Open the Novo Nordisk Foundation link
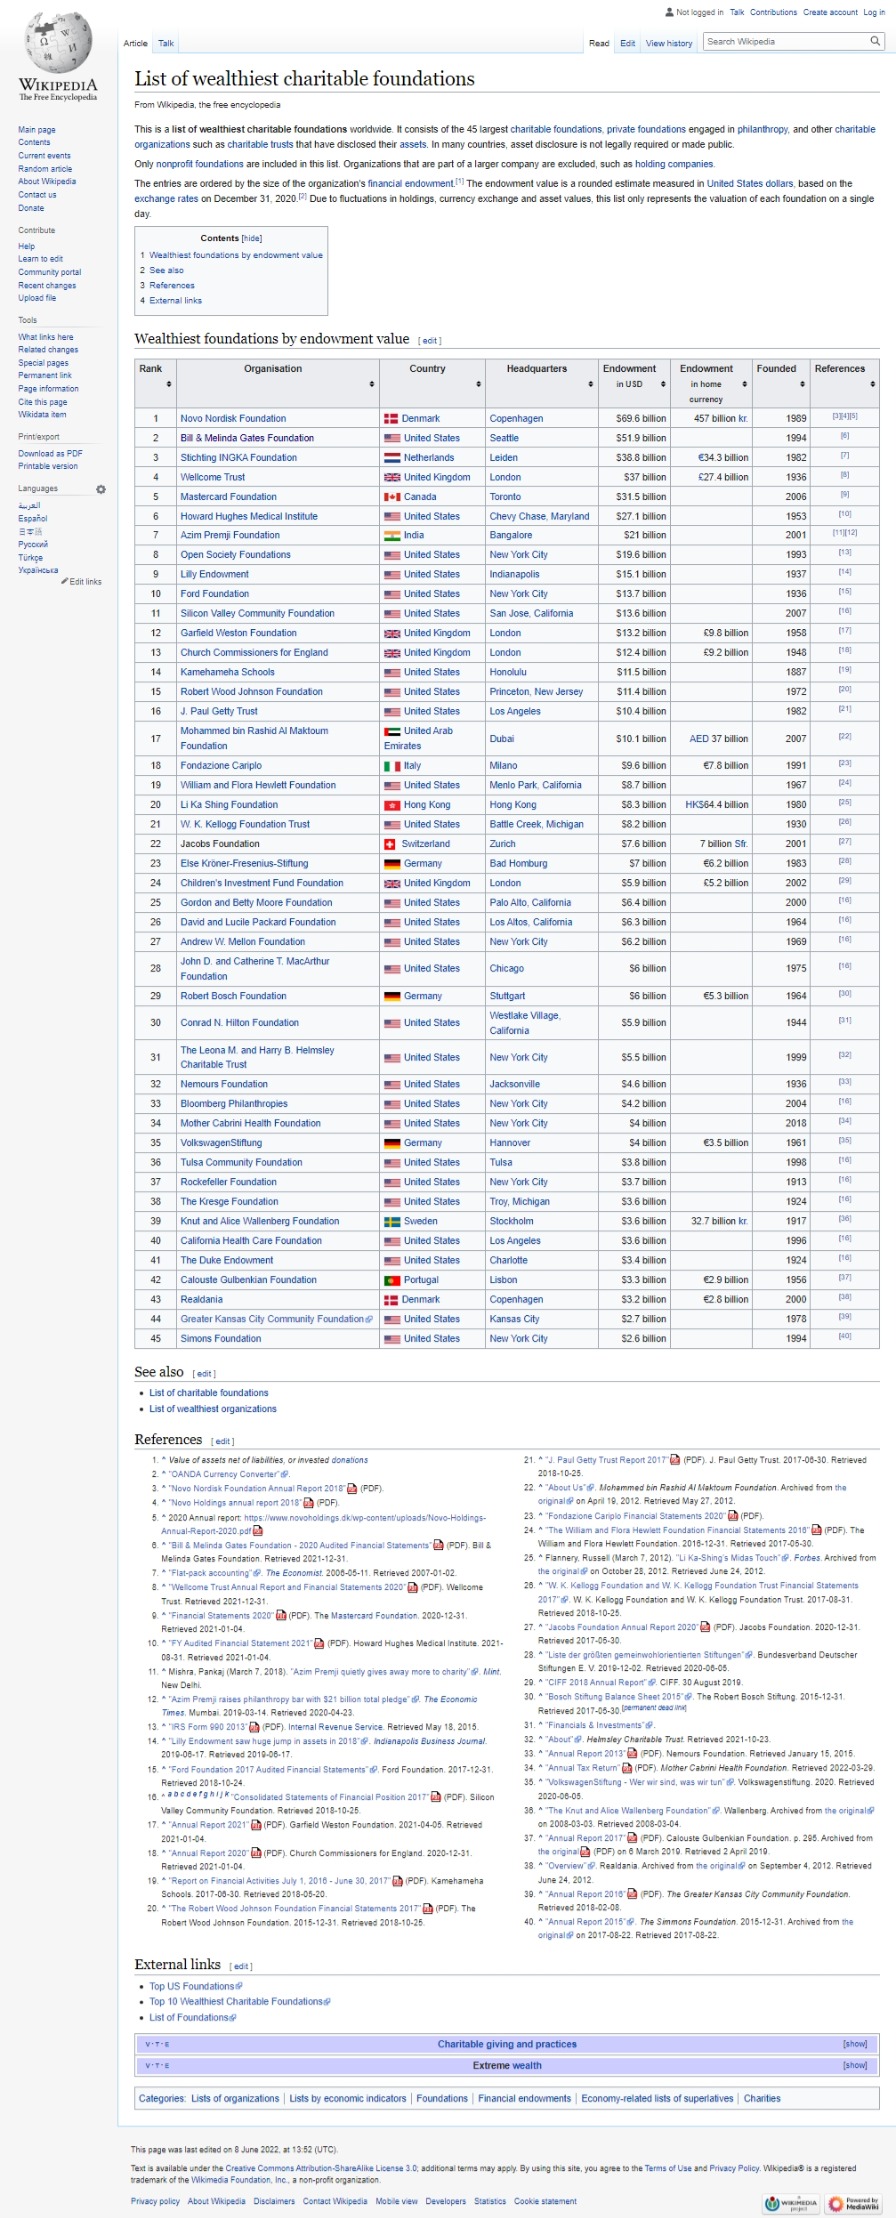 coord(233,419)
